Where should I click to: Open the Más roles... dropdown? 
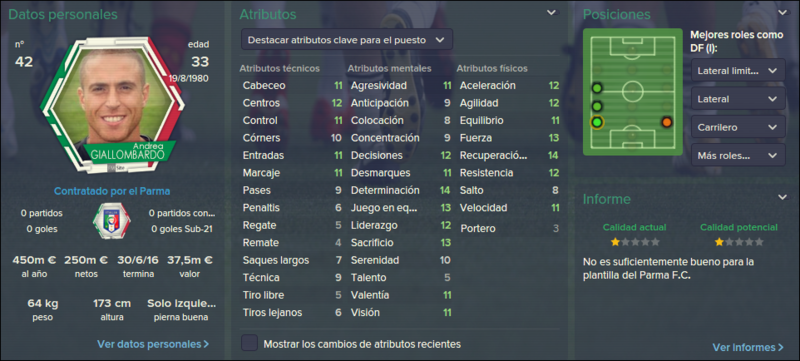coord(738,155)
